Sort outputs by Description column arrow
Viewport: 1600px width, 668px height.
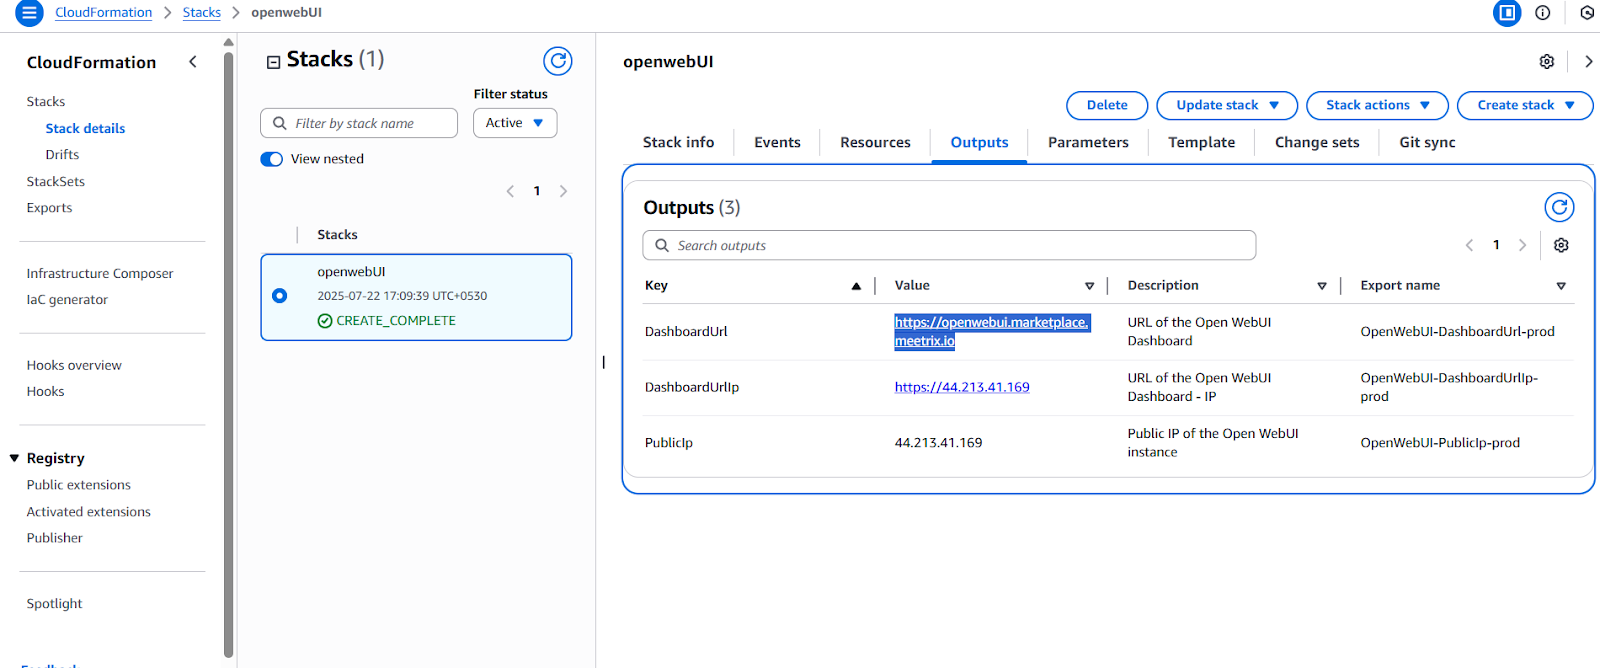(x=1322, y=286)
